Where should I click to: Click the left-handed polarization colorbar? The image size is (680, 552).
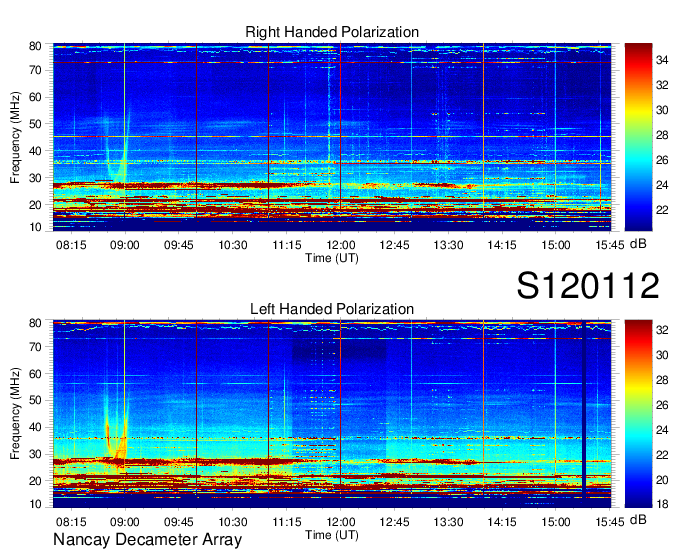tap(638, 414)
